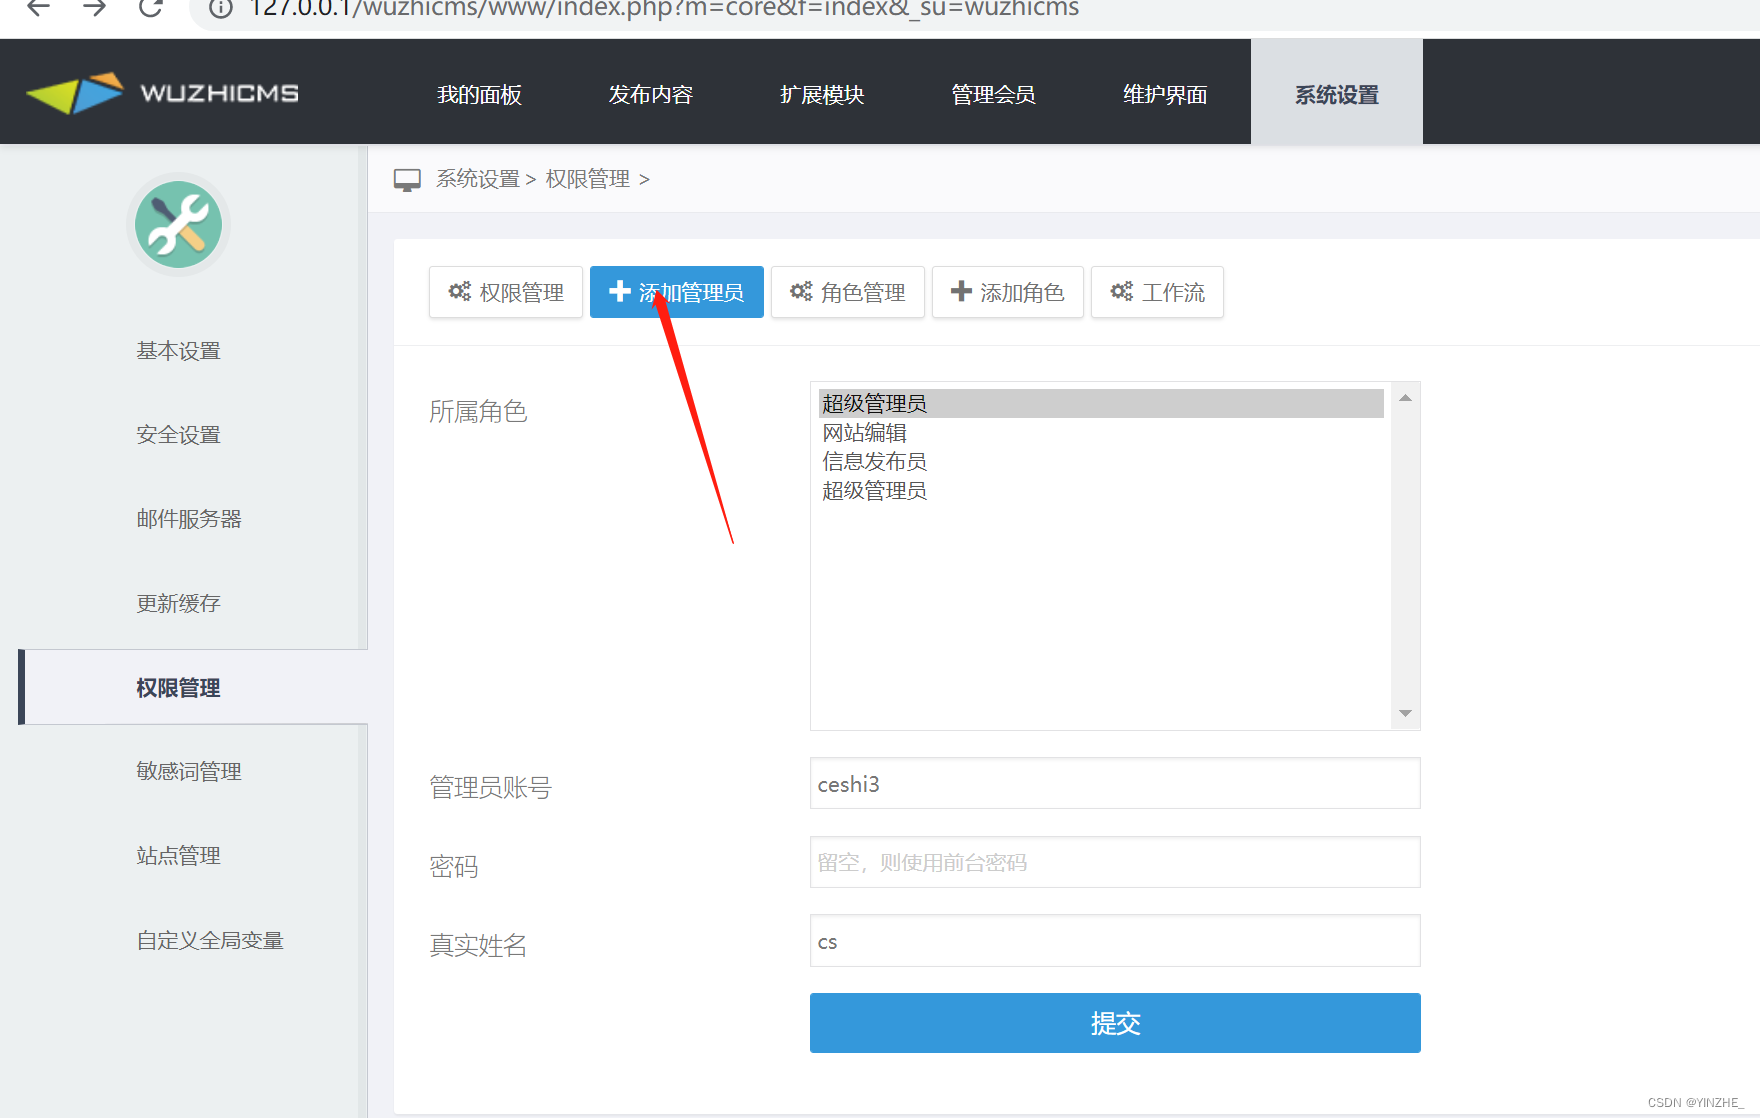
Task: Click 系统设置 breadcrumb link
Action: tap(477, 179)
